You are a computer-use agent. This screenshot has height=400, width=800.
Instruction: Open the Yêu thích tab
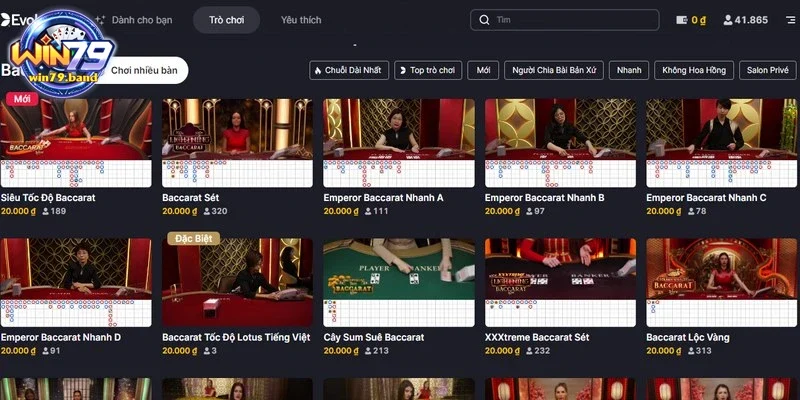(301, 20)
